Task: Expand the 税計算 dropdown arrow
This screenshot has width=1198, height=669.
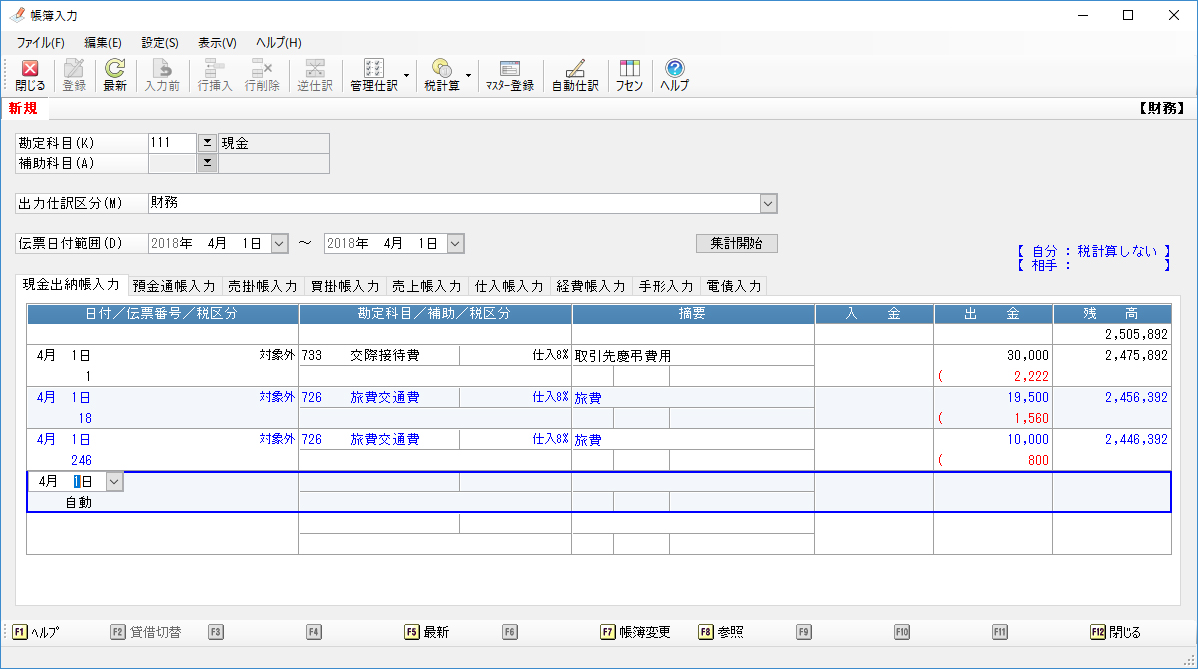Action: pyautogui.click(x=468, y=76)
